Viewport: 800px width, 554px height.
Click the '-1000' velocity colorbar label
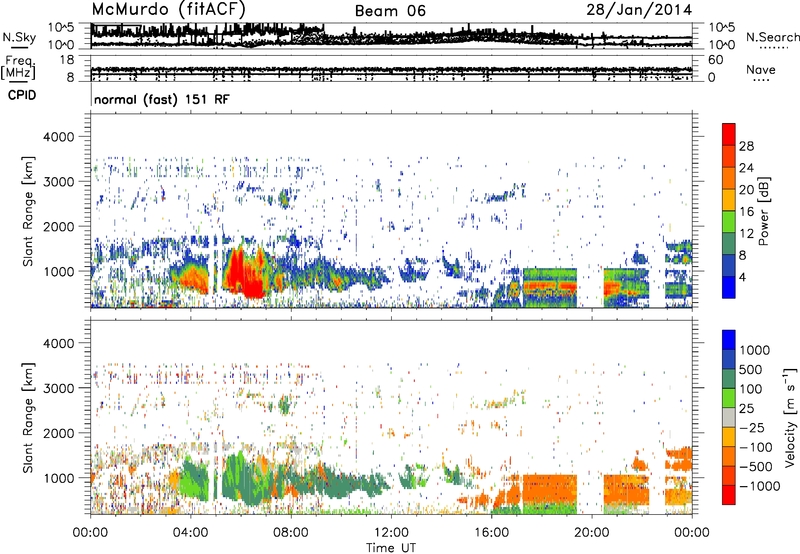760,486
